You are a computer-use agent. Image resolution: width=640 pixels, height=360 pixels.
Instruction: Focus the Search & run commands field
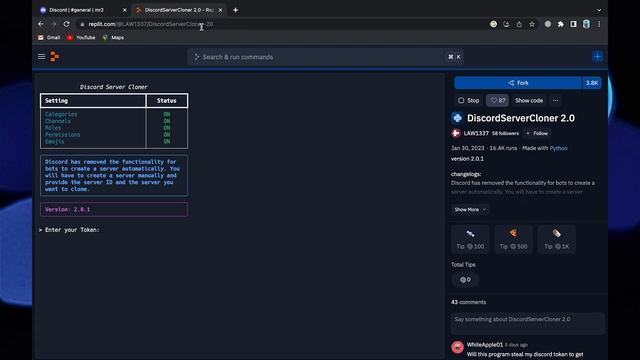tap(325, 57)
